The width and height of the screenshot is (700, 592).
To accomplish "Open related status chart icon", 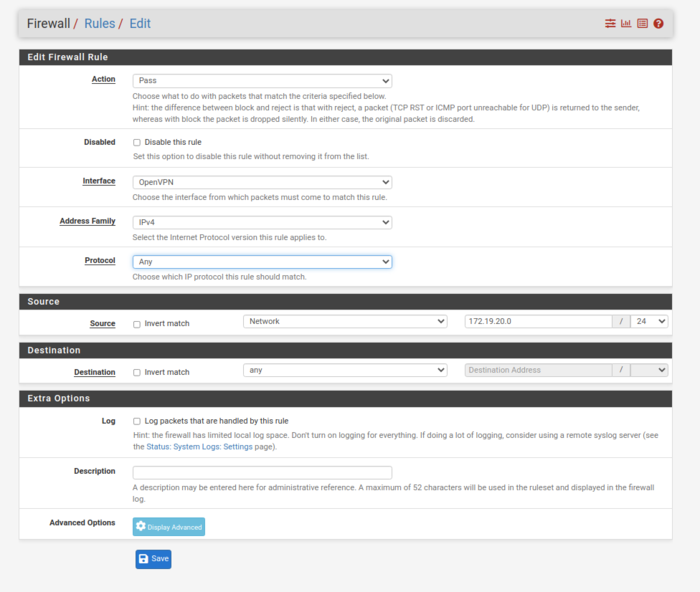I will point(626,23).
